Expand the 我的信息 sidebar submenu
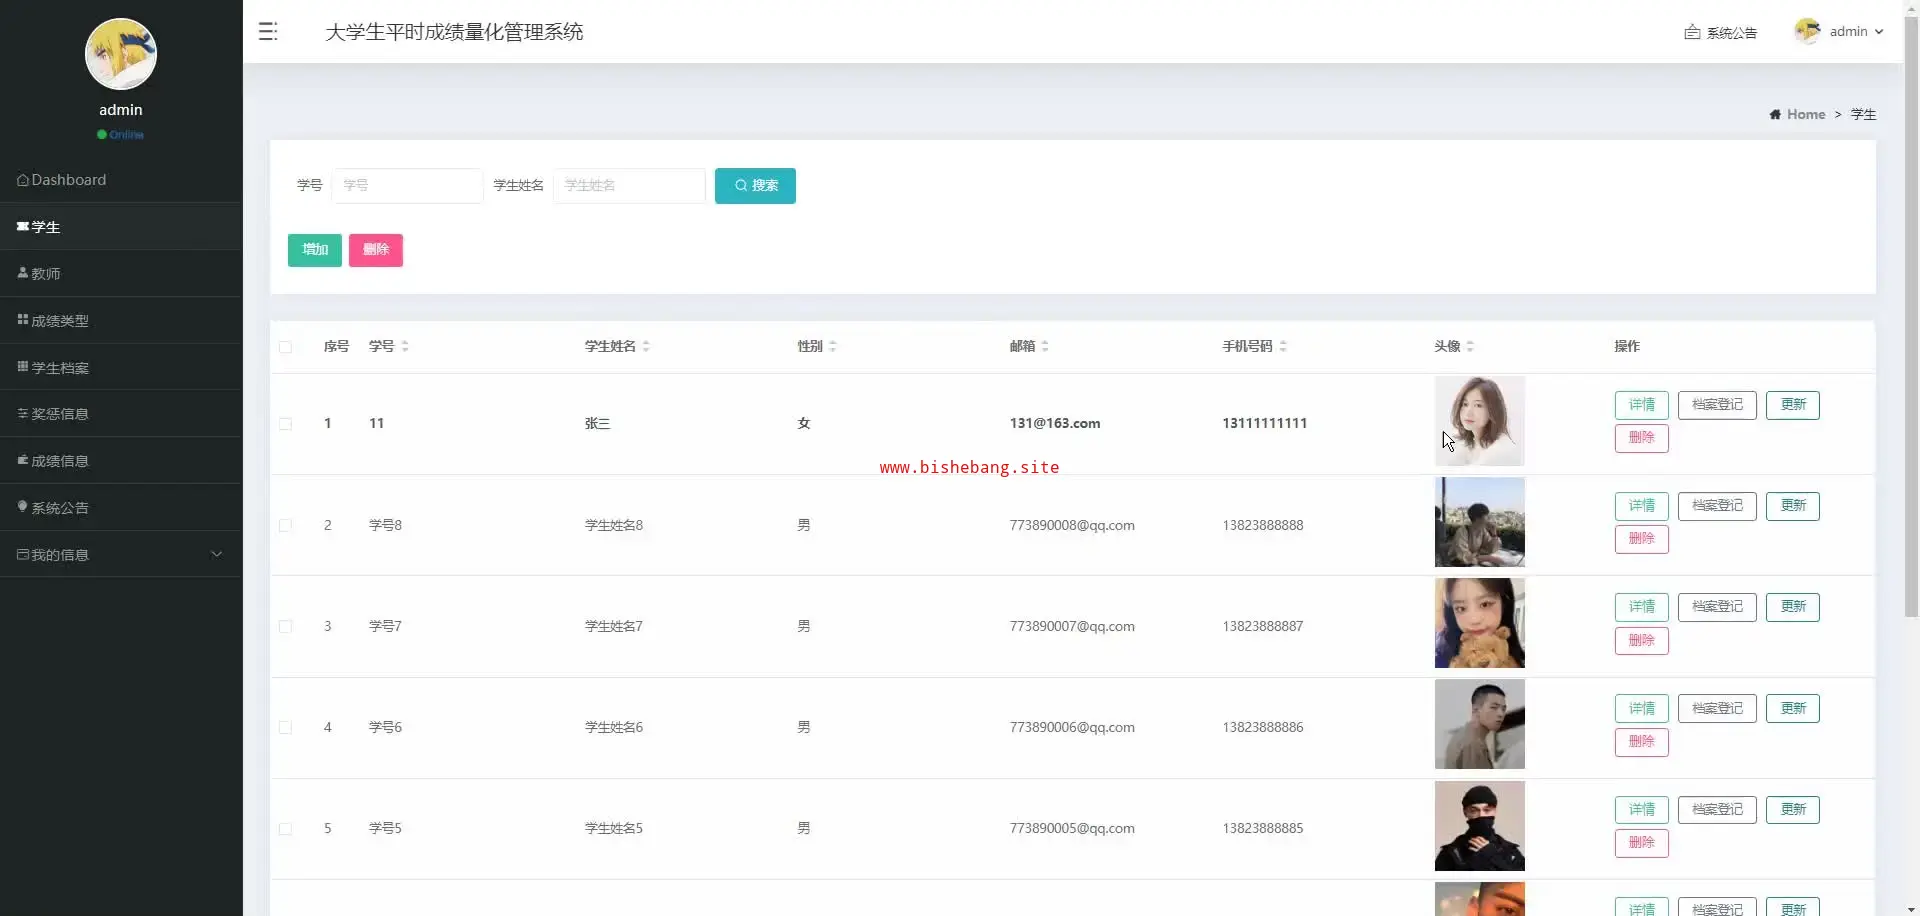 click(x=121, y=554)
